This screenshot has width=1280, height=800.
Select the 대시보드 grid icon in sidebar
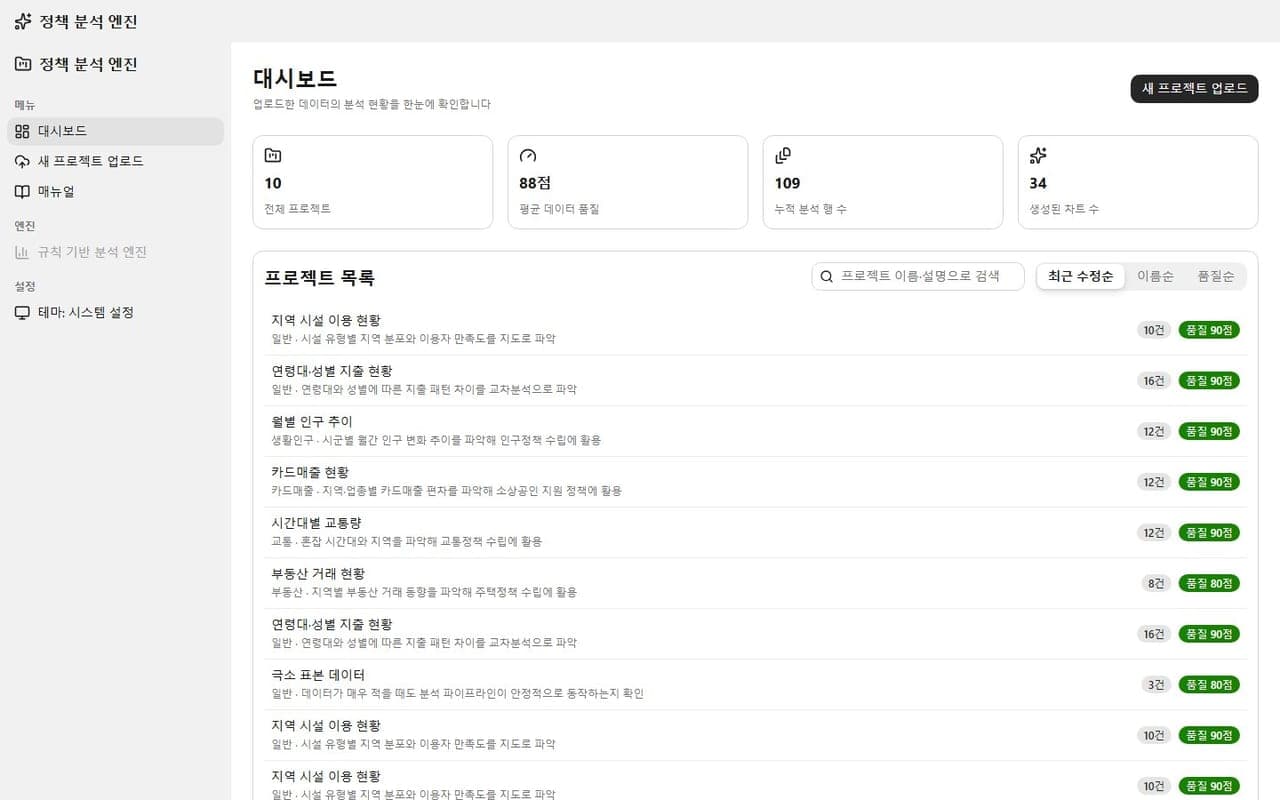[22, 131]
